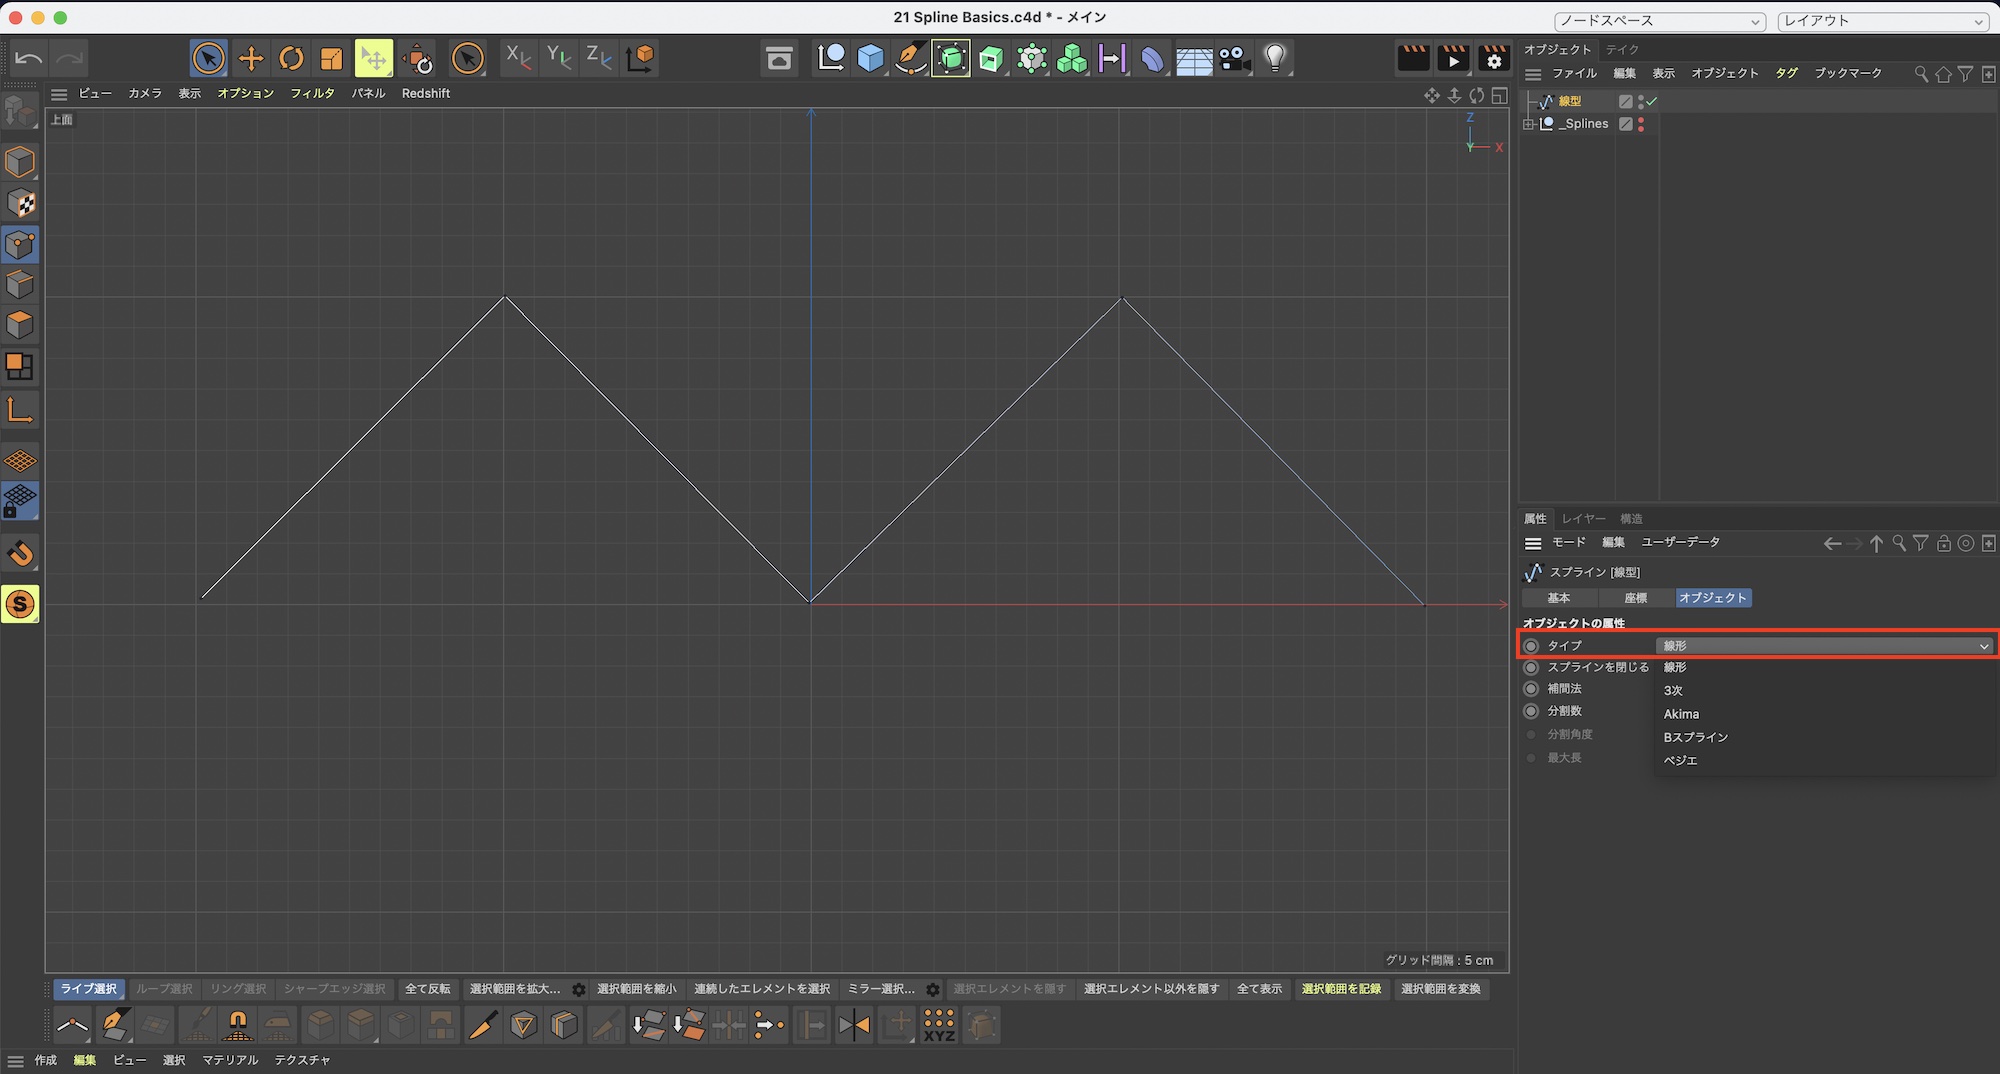Select the Live Selection tool in top toolbar
The image size is (2000, 1074).
pyautogui.click(x=208, y=59)
